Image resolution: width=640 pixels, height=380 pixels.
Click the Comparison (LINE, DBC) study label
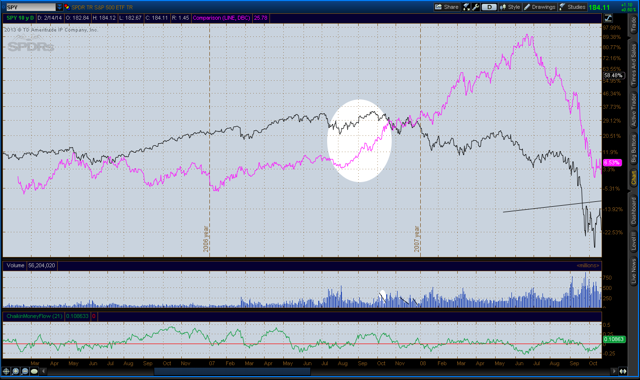221,18
